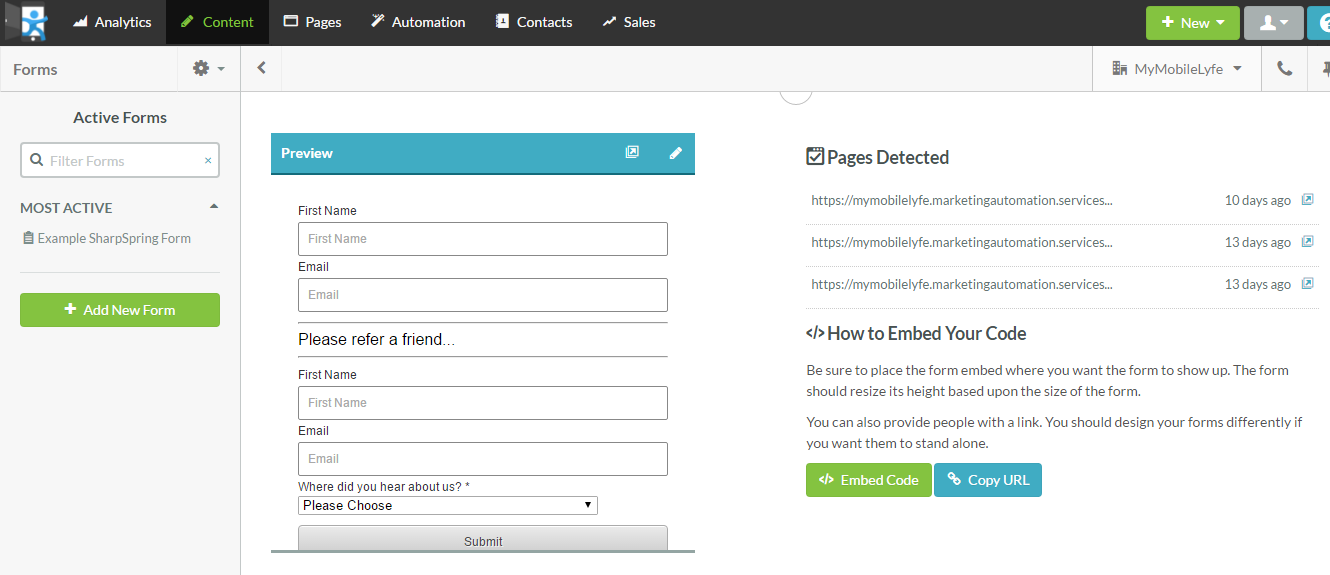Click first detected page URL
The width and height of the screenshot is (1330, 575).
pos(961,200)
